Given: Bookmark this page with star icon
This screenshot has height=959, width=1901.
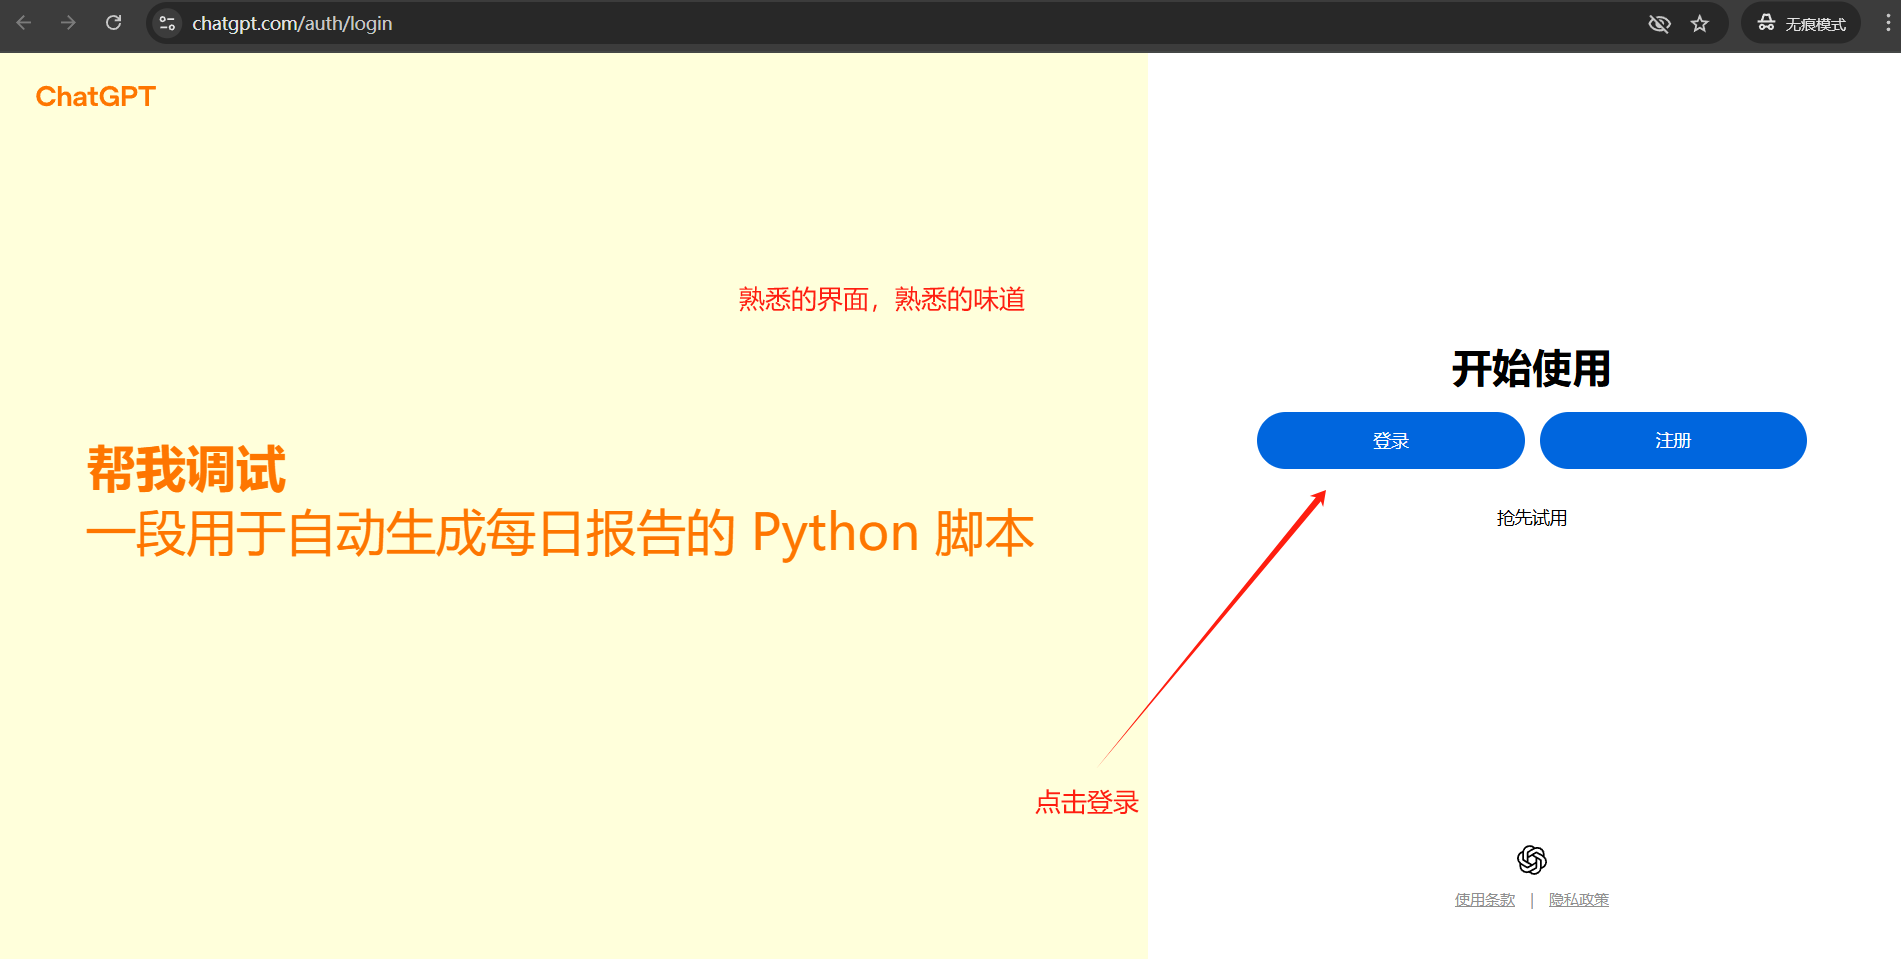Looking at the screenshot, I should tap(1700, 23).
